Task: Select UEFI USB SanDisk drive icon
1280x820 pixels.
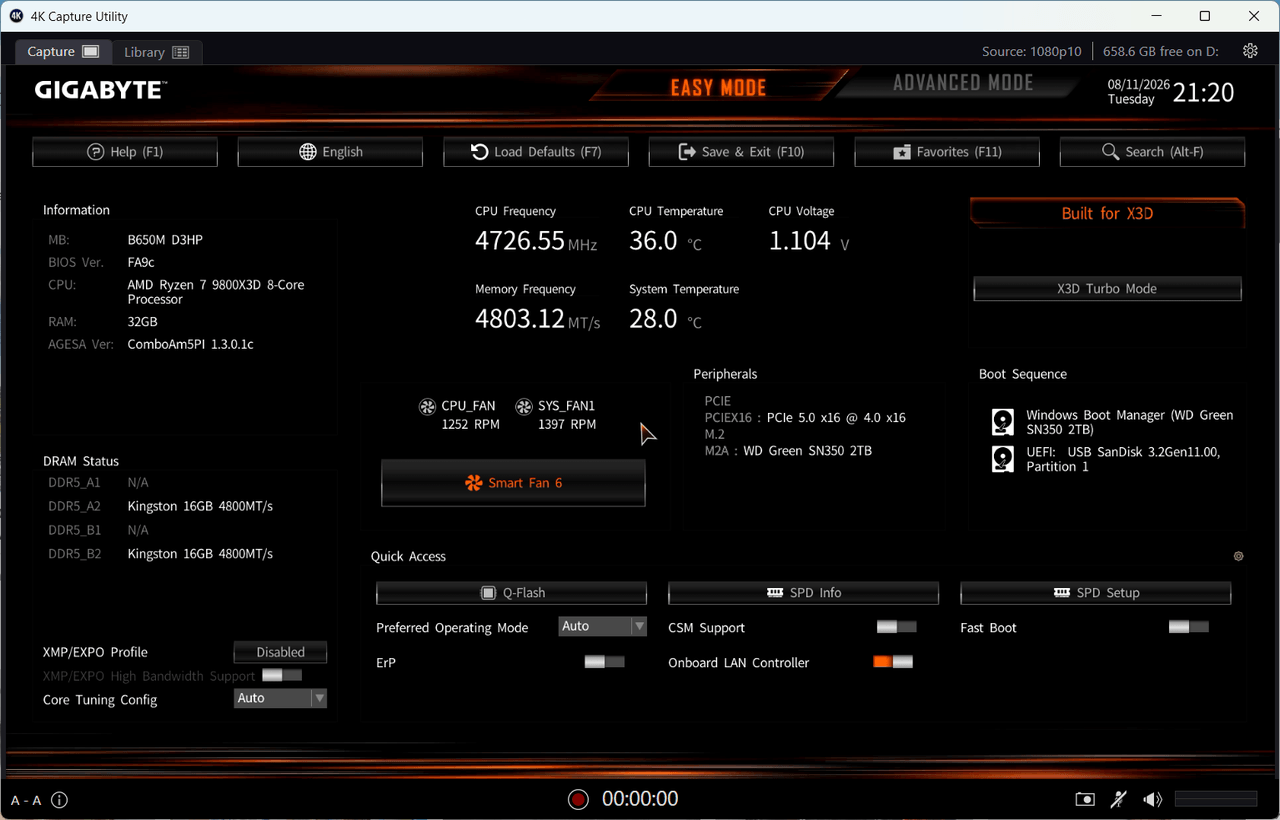Action: point(1002,459)
